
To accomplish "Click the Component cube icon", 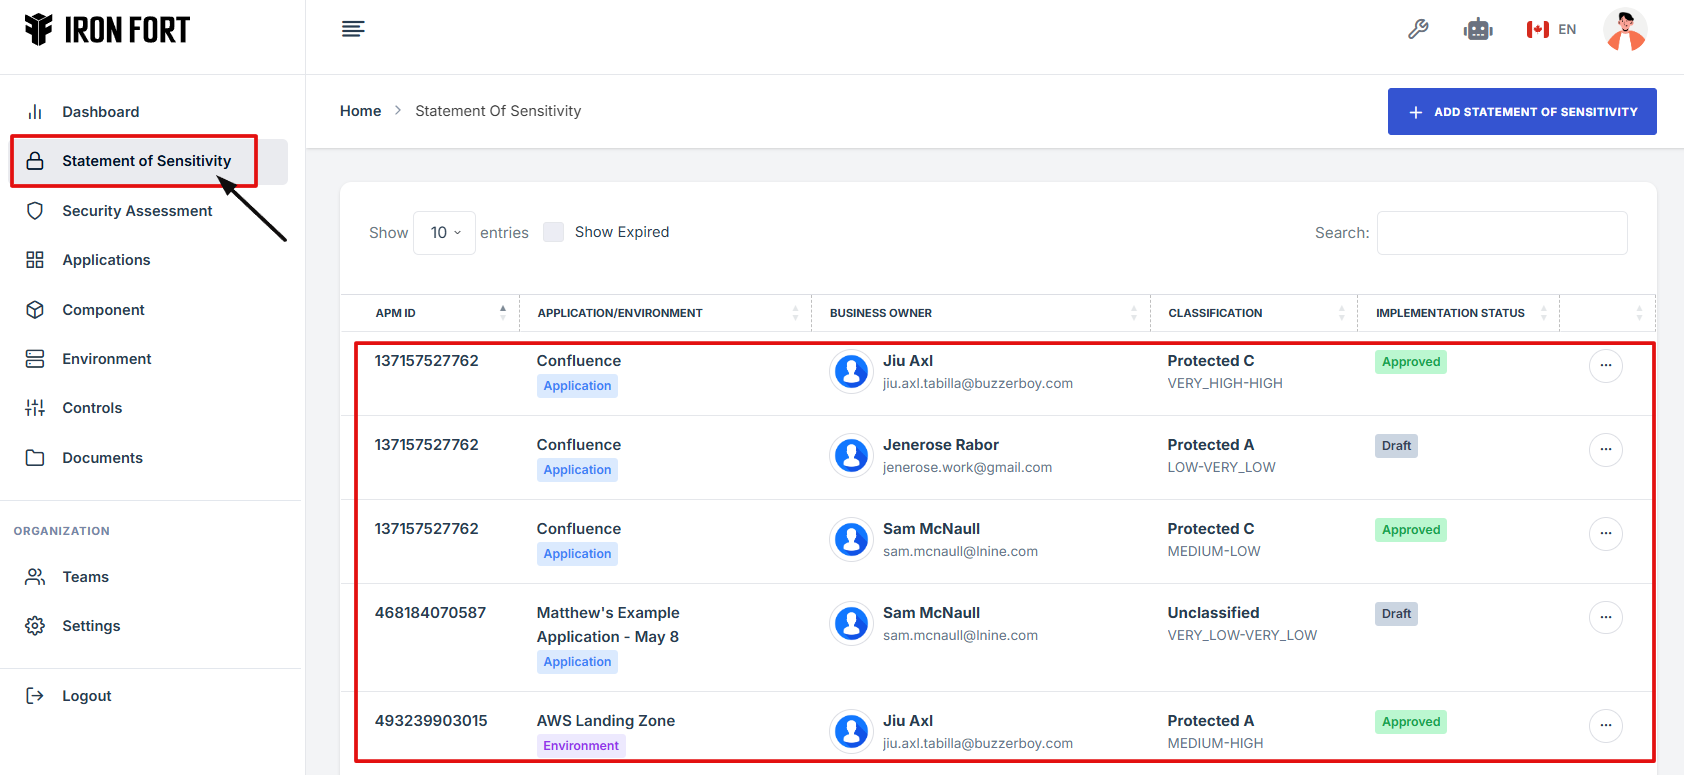I will click(x=35, y=310).
